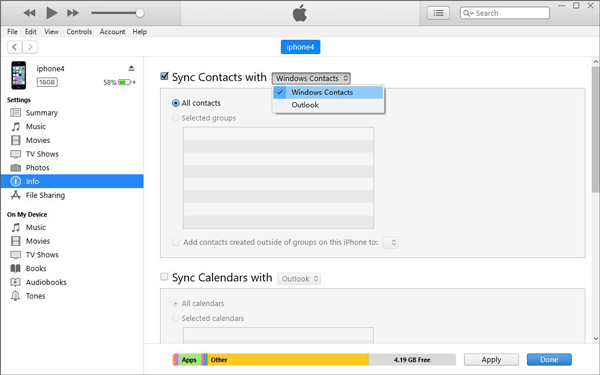Select the Info icon in sidebar
Viewport: 600px width, 375px height.
(16, 181)
